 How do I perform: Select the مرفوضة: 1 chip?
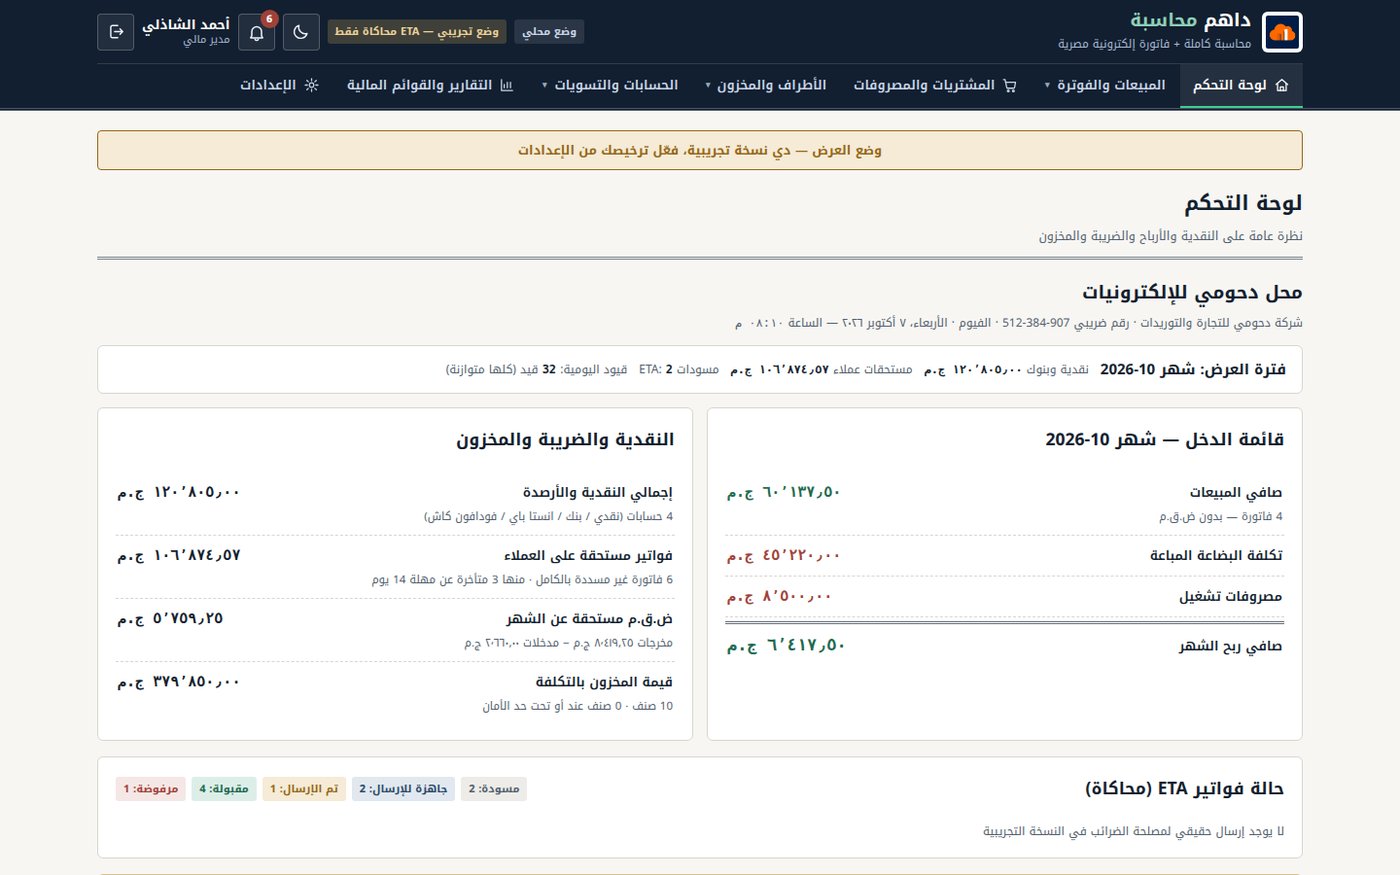click(151, 789)
